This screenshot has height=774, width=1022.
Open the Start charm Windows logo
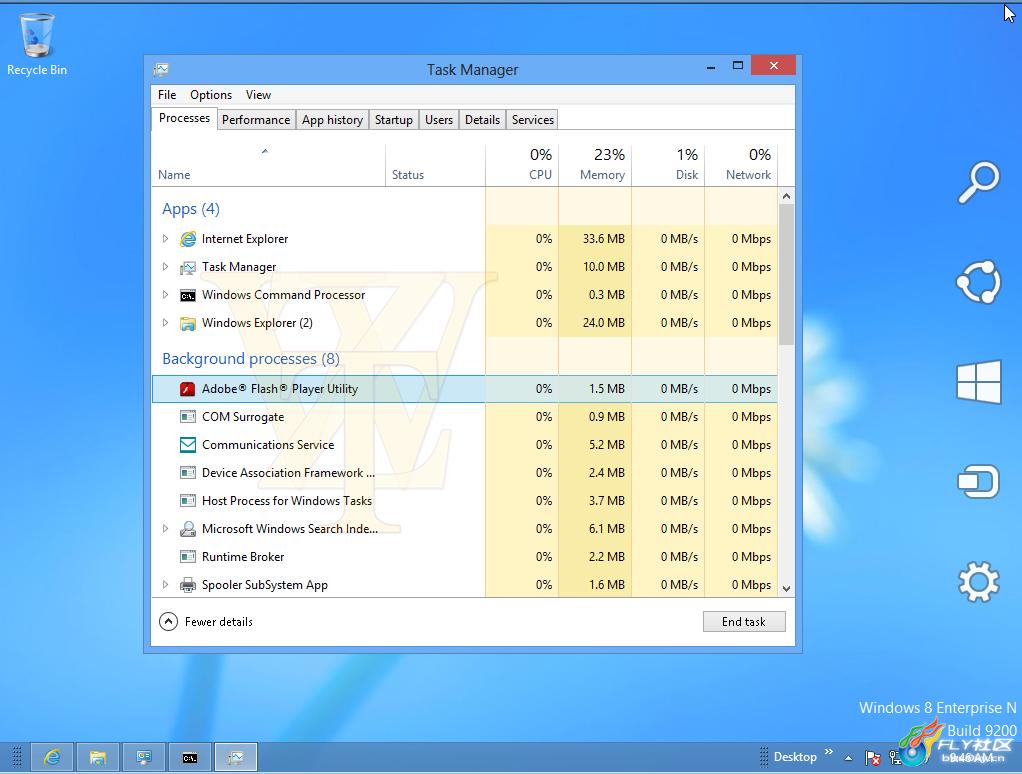coord(978,382)
